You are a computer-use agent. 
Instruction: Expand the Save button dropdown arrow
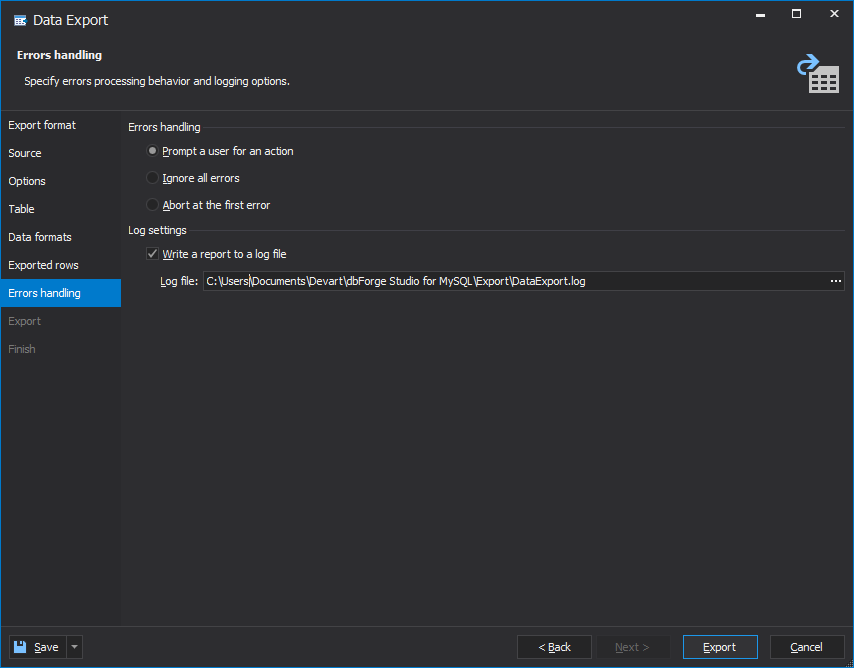(x=75, y=647)
